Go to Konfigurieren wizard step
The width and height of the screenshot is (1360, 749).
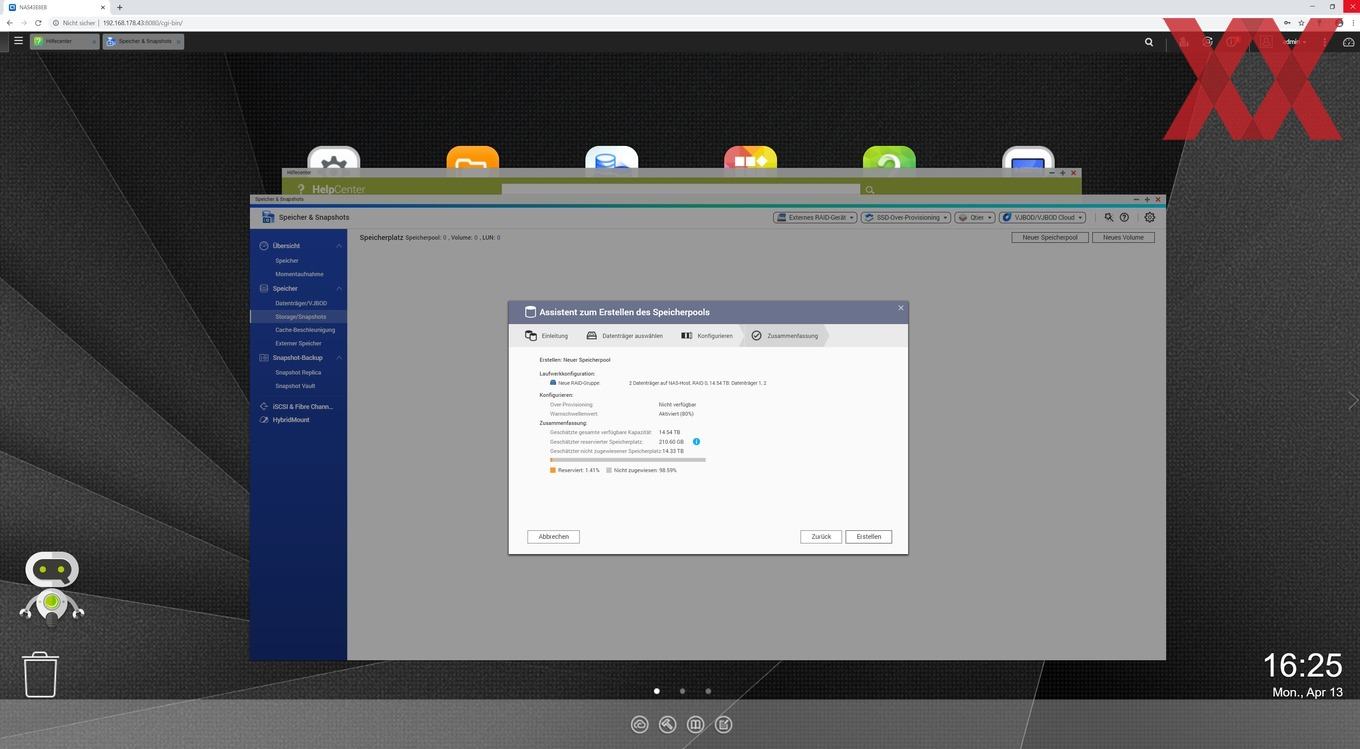tap(707, 336)
